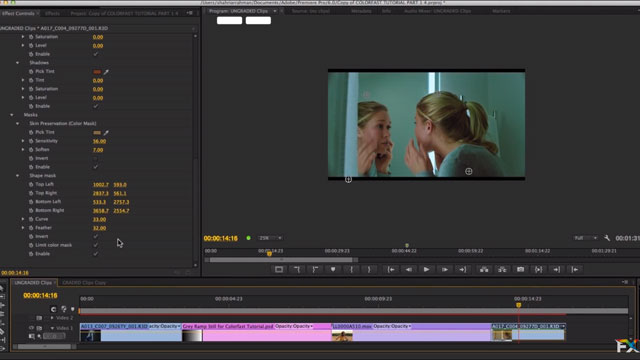Image resolution: width=640 pixels, height=360 pixels.
Task: Click the Curve value 33.00
Action: pyautogui.click(x=99, y=219)
